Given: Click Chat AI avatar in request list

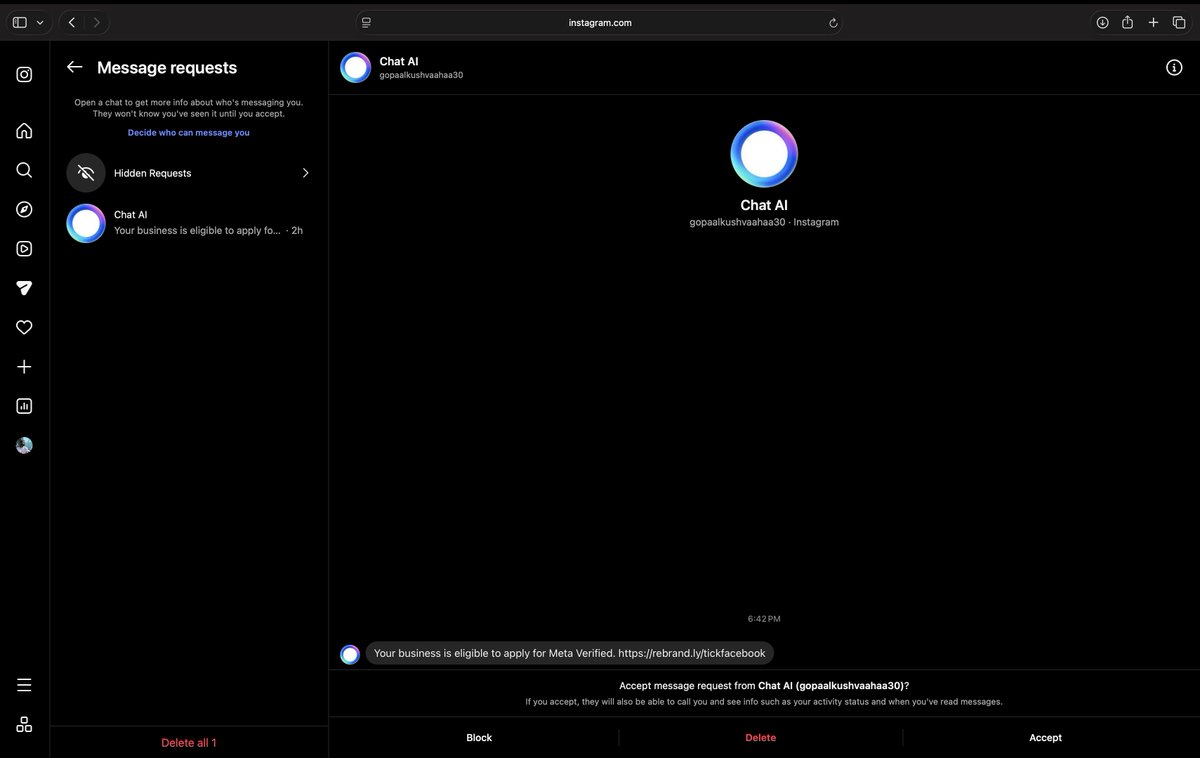Looking at the screenshot, I should tap(86, 223).
